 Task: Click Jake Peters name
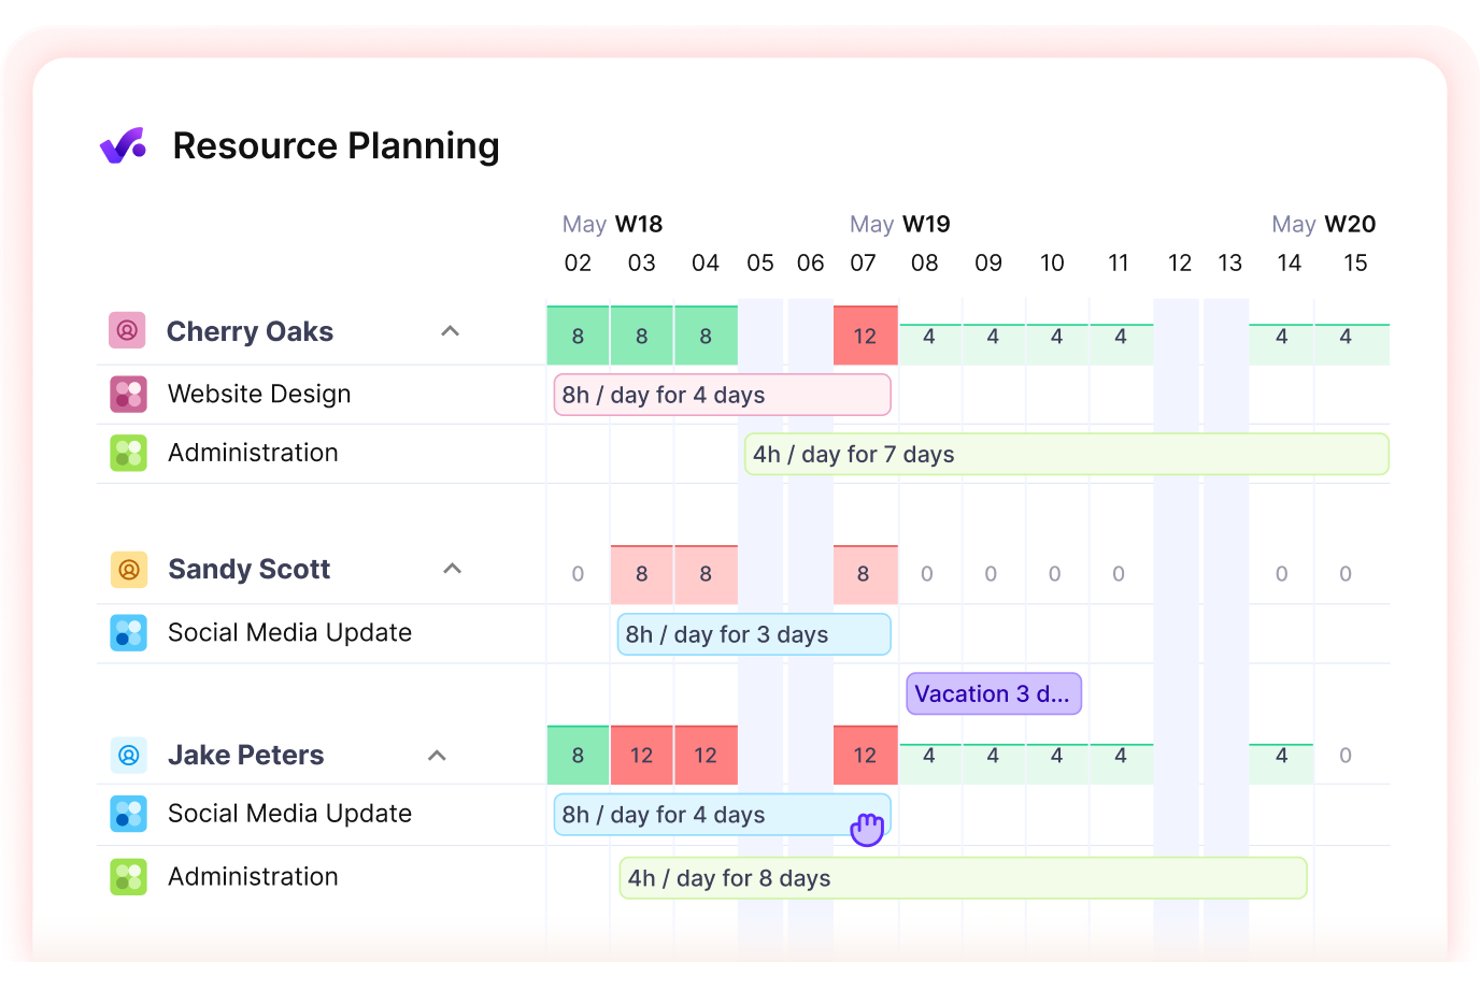[246, 755]
